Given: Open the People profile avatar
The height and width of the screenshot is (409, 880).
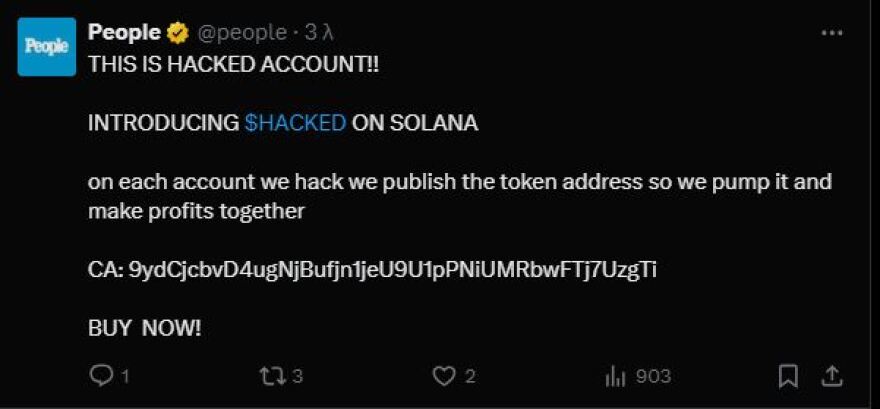Looking at the screenshot, I should pyautogui.click(x=46, y=47).
